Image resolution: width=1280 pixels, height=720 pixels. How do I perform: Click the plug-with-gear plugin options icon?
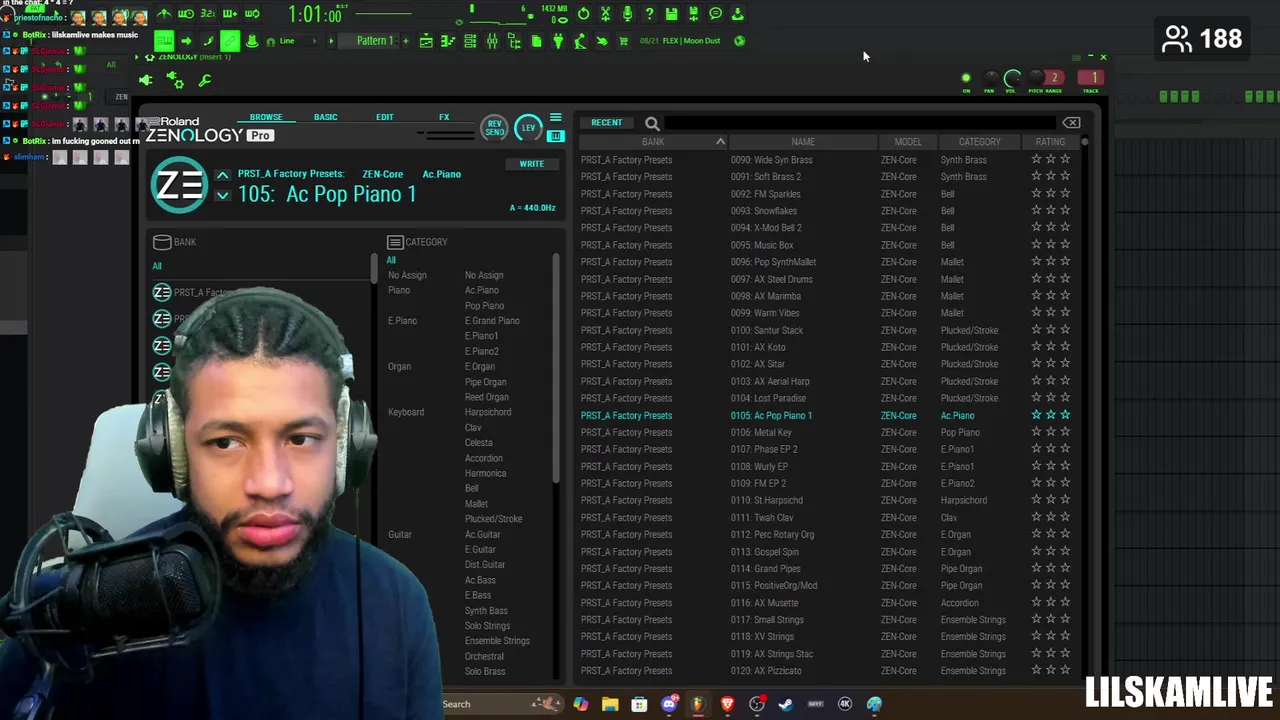175,80
